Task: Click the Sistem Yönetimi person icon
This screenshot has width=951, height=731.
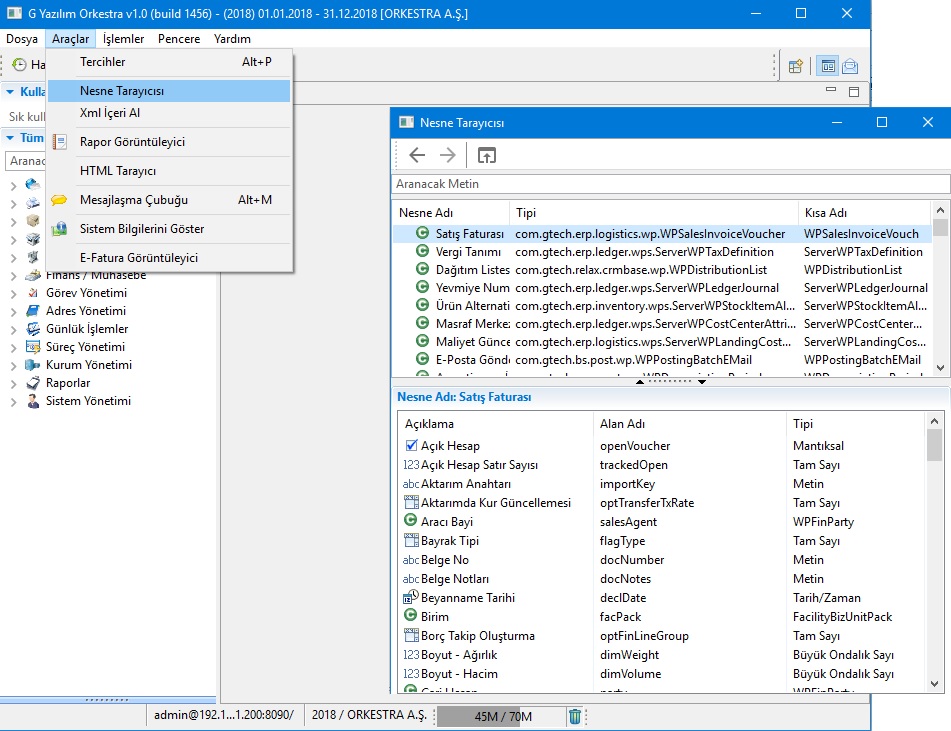Action: 33,401
